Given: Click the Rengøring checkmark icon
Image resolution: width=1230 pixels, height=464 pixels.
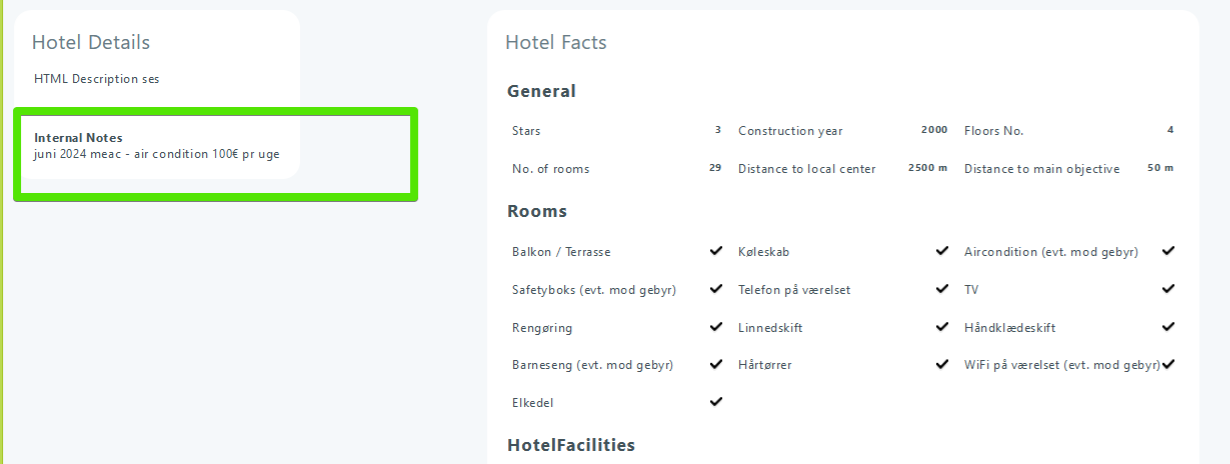Looking at the screenshot, I should point(716,327).
